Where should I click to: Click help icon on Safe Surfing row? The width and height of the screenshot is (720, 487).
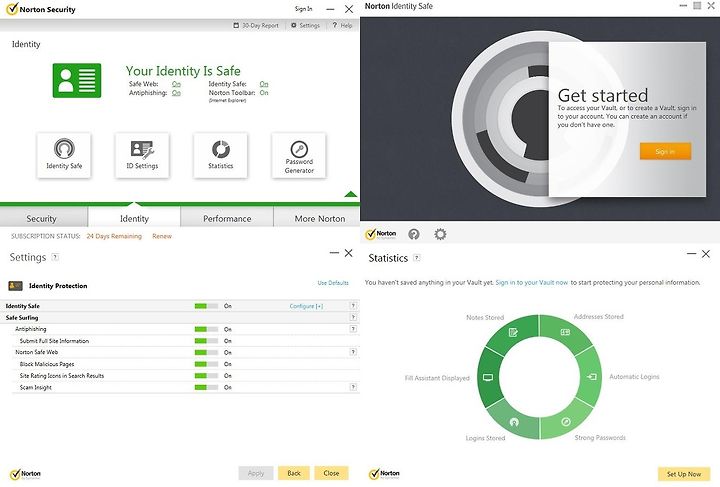click(353, 317)
